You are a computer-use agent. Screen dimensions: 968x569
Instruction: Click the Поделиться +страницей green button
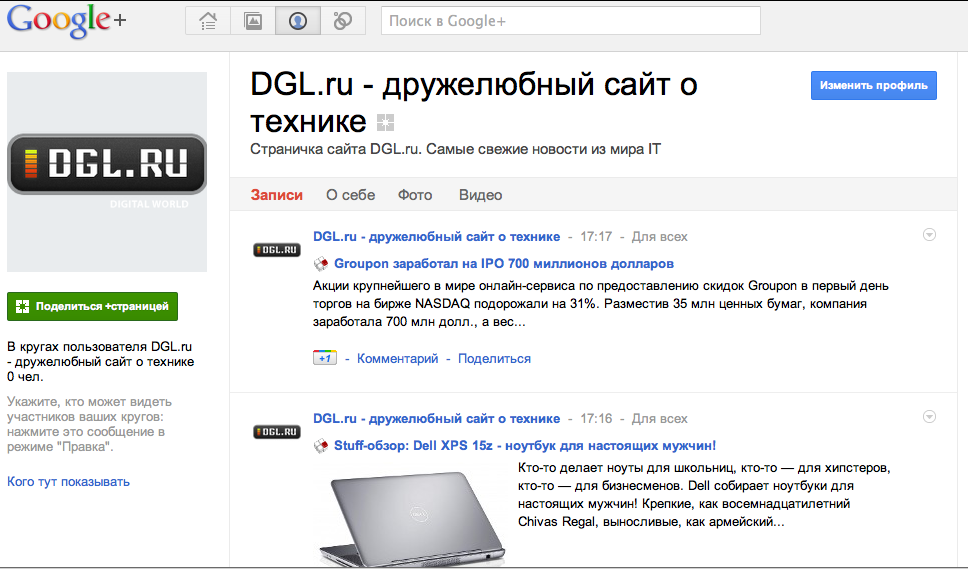coord(93,306)
